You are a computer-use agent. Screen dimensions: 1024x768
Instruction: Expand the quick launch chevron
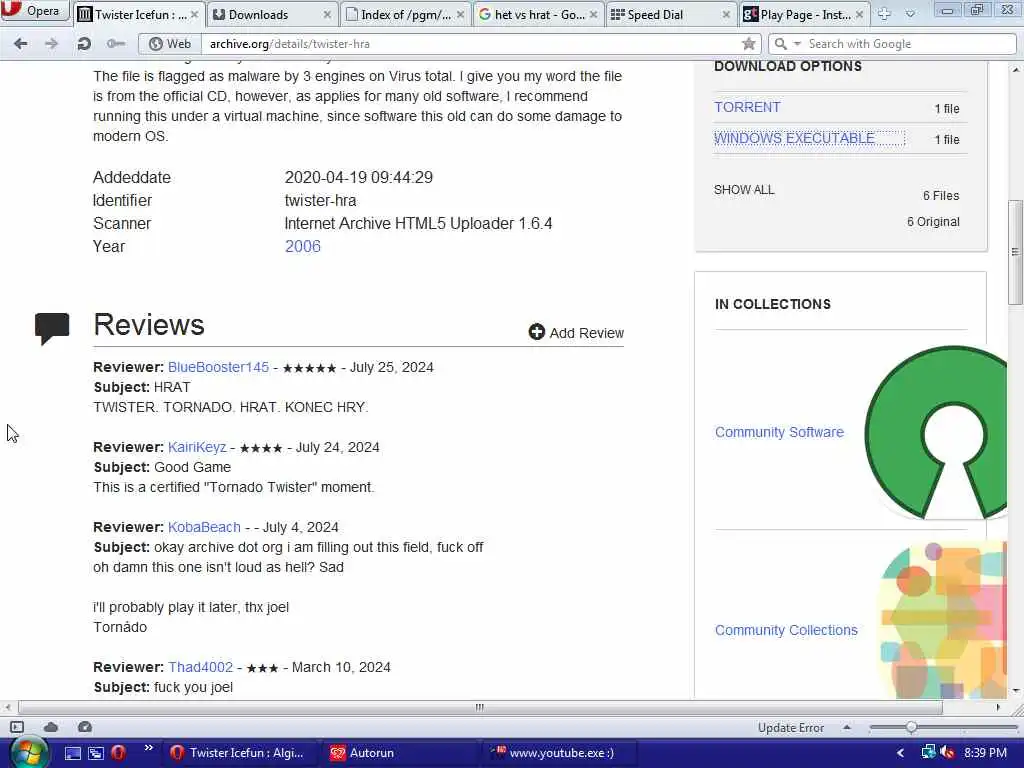(x=148, y=748)
